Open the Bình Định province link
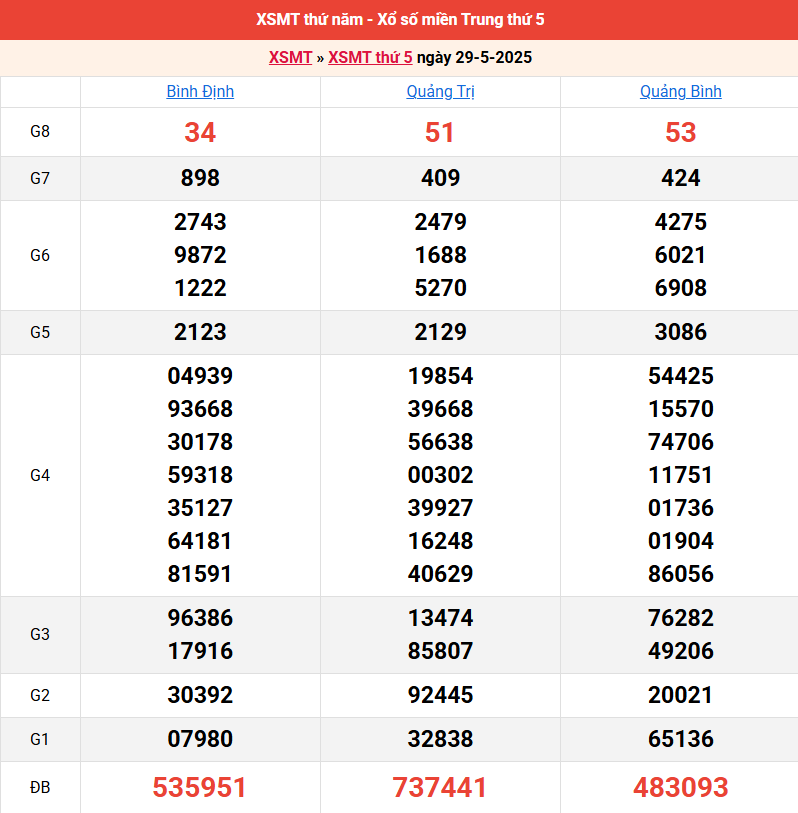This screenshot has height=813, width=798. point(200,92)
